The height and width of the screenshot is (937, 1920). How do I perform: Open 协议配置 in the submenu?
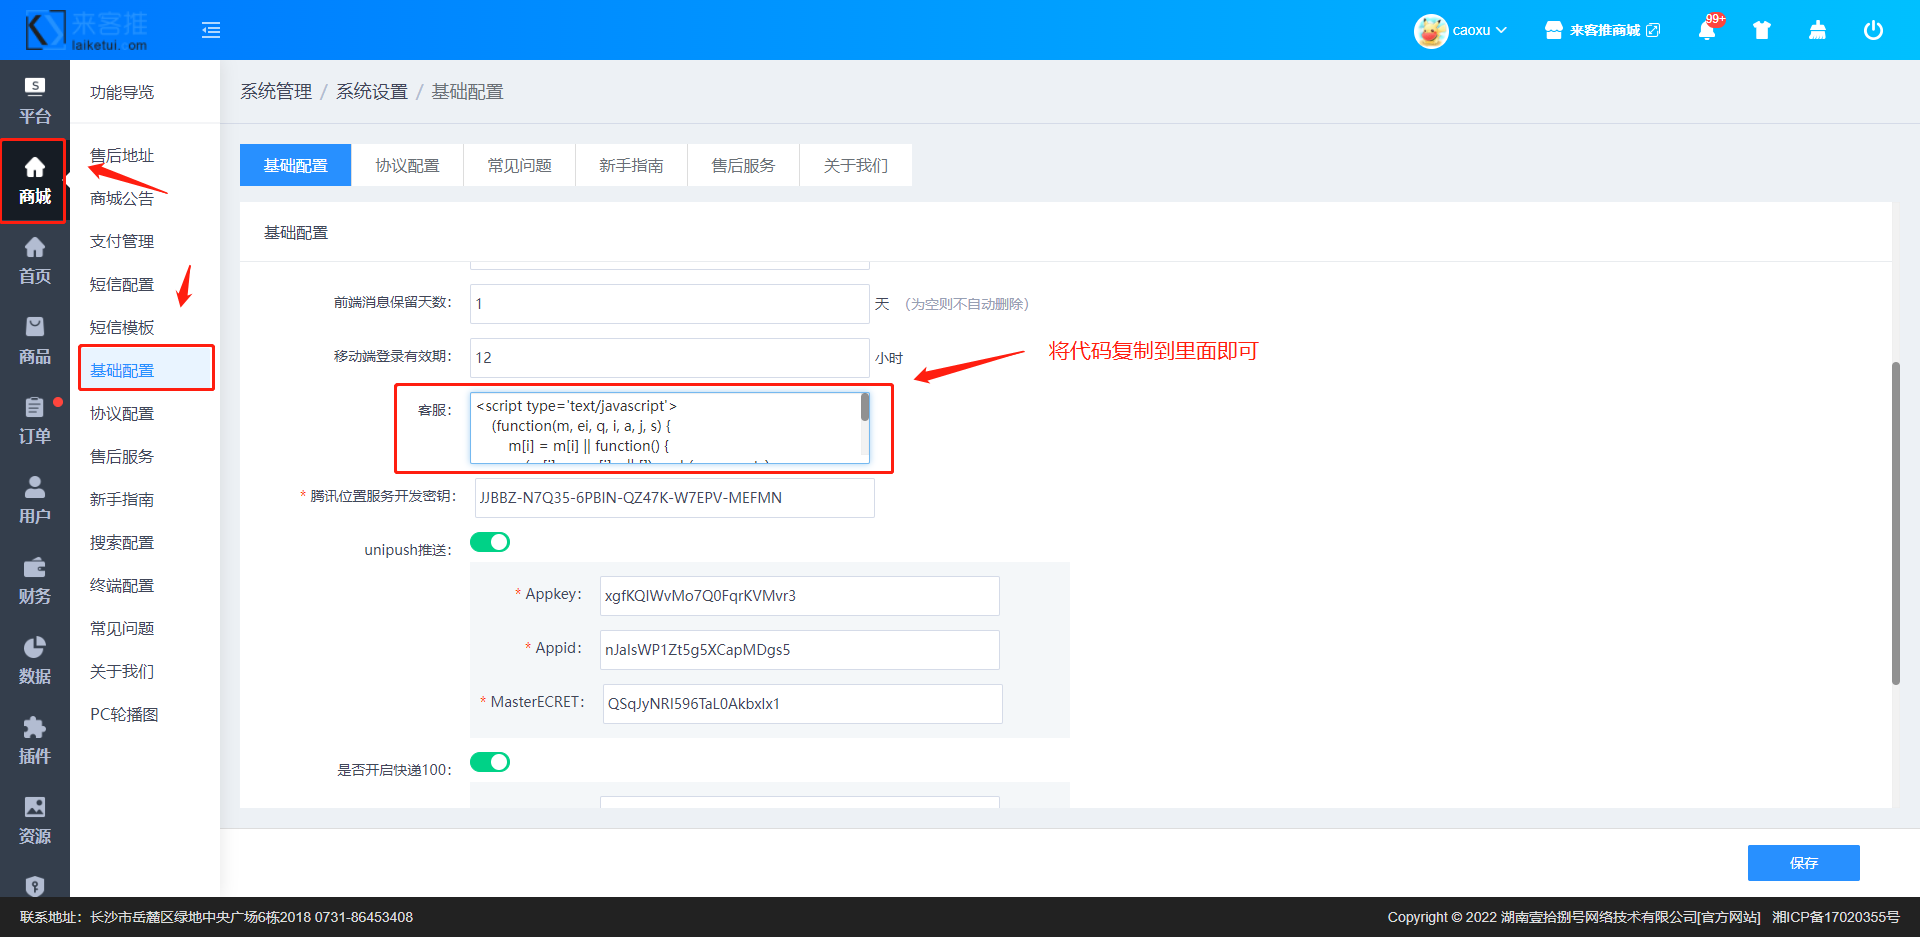(122, 413)
